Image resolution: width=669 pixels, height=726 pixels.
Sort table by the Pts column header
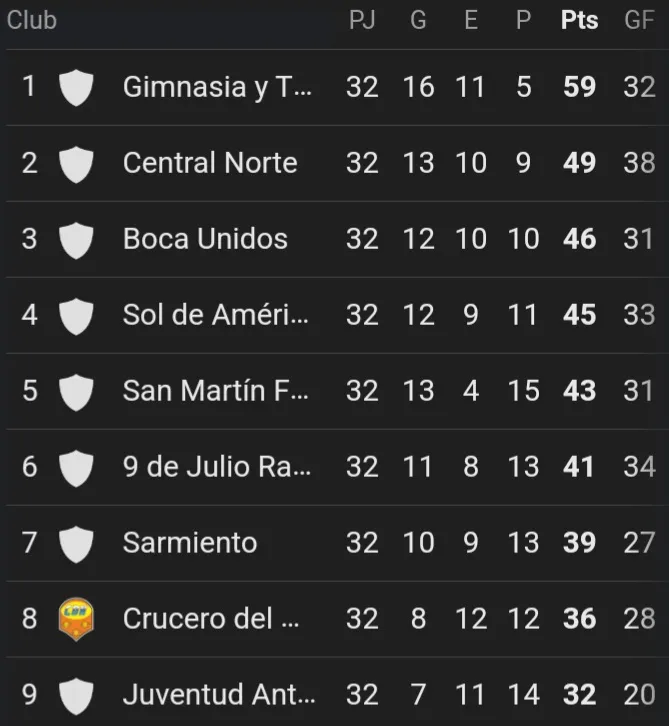[579, 20]
